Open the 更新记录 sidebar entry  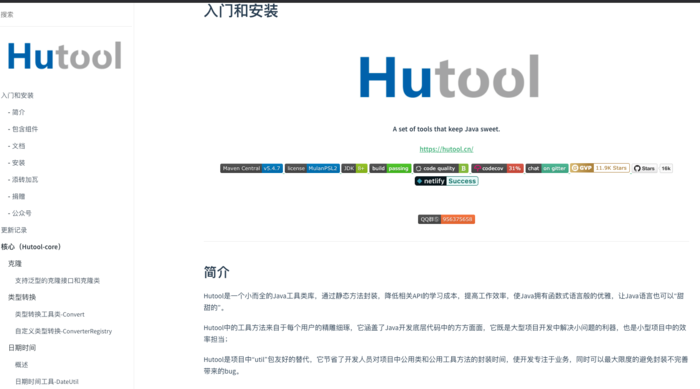(x=14, y=230)
